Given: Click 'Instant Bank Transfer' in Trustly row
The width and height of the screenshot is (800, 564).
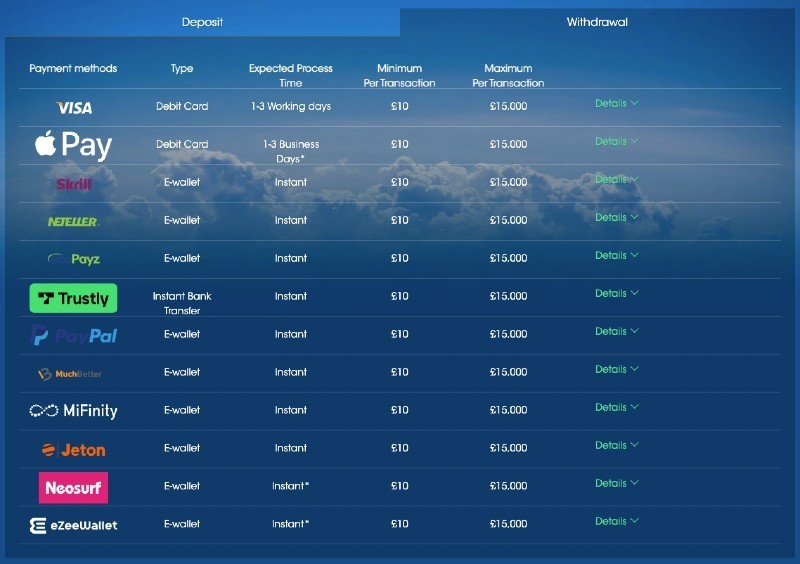Looking at the screenshot, I should tap(182, 303).
